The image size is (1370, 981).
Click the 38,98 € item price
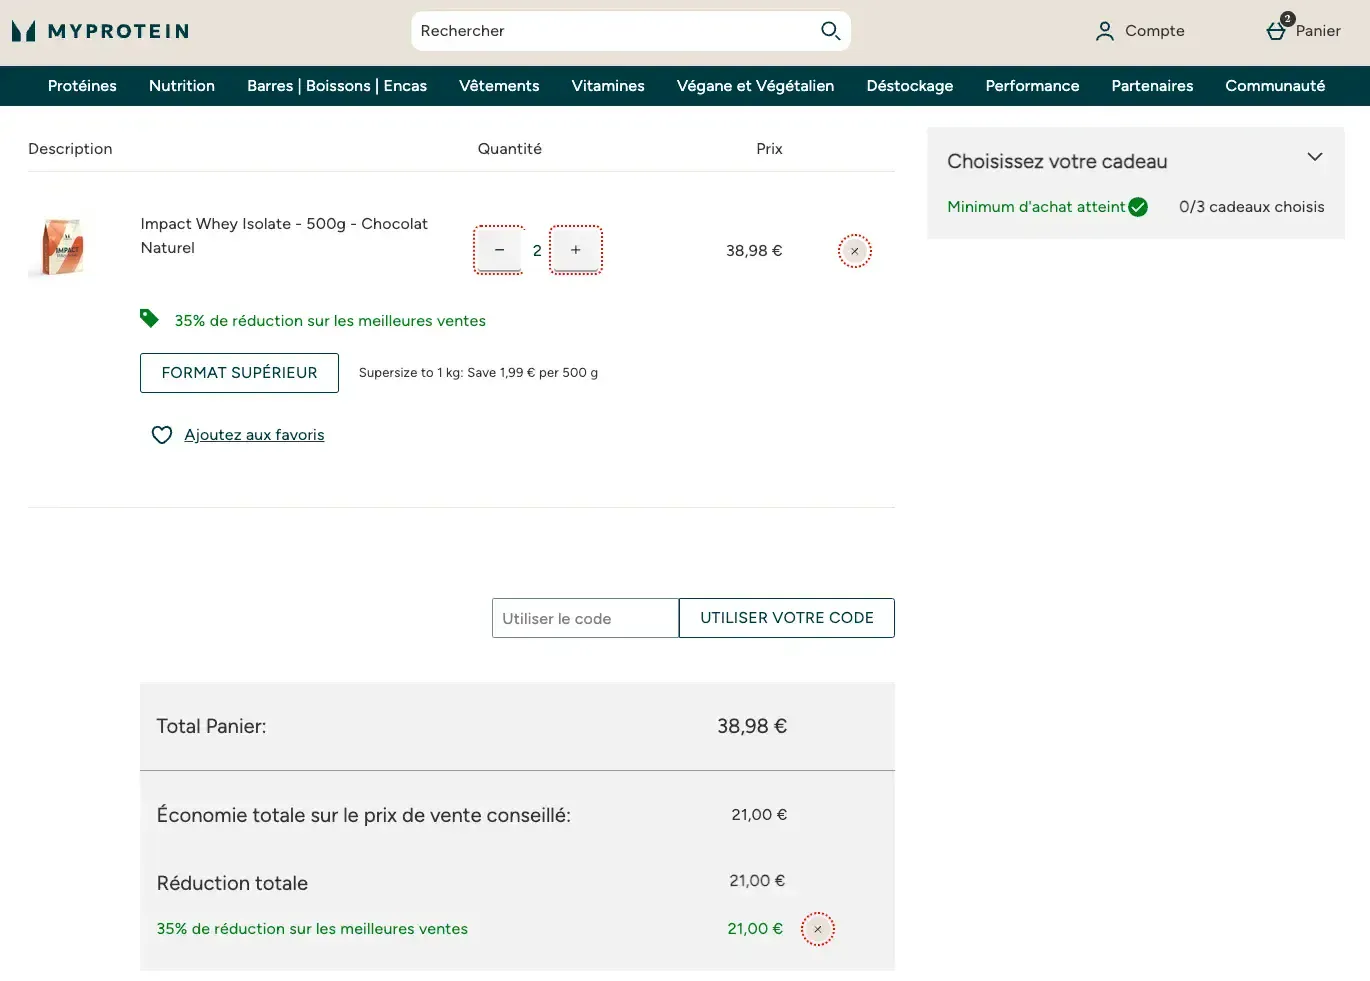(754, 251)
